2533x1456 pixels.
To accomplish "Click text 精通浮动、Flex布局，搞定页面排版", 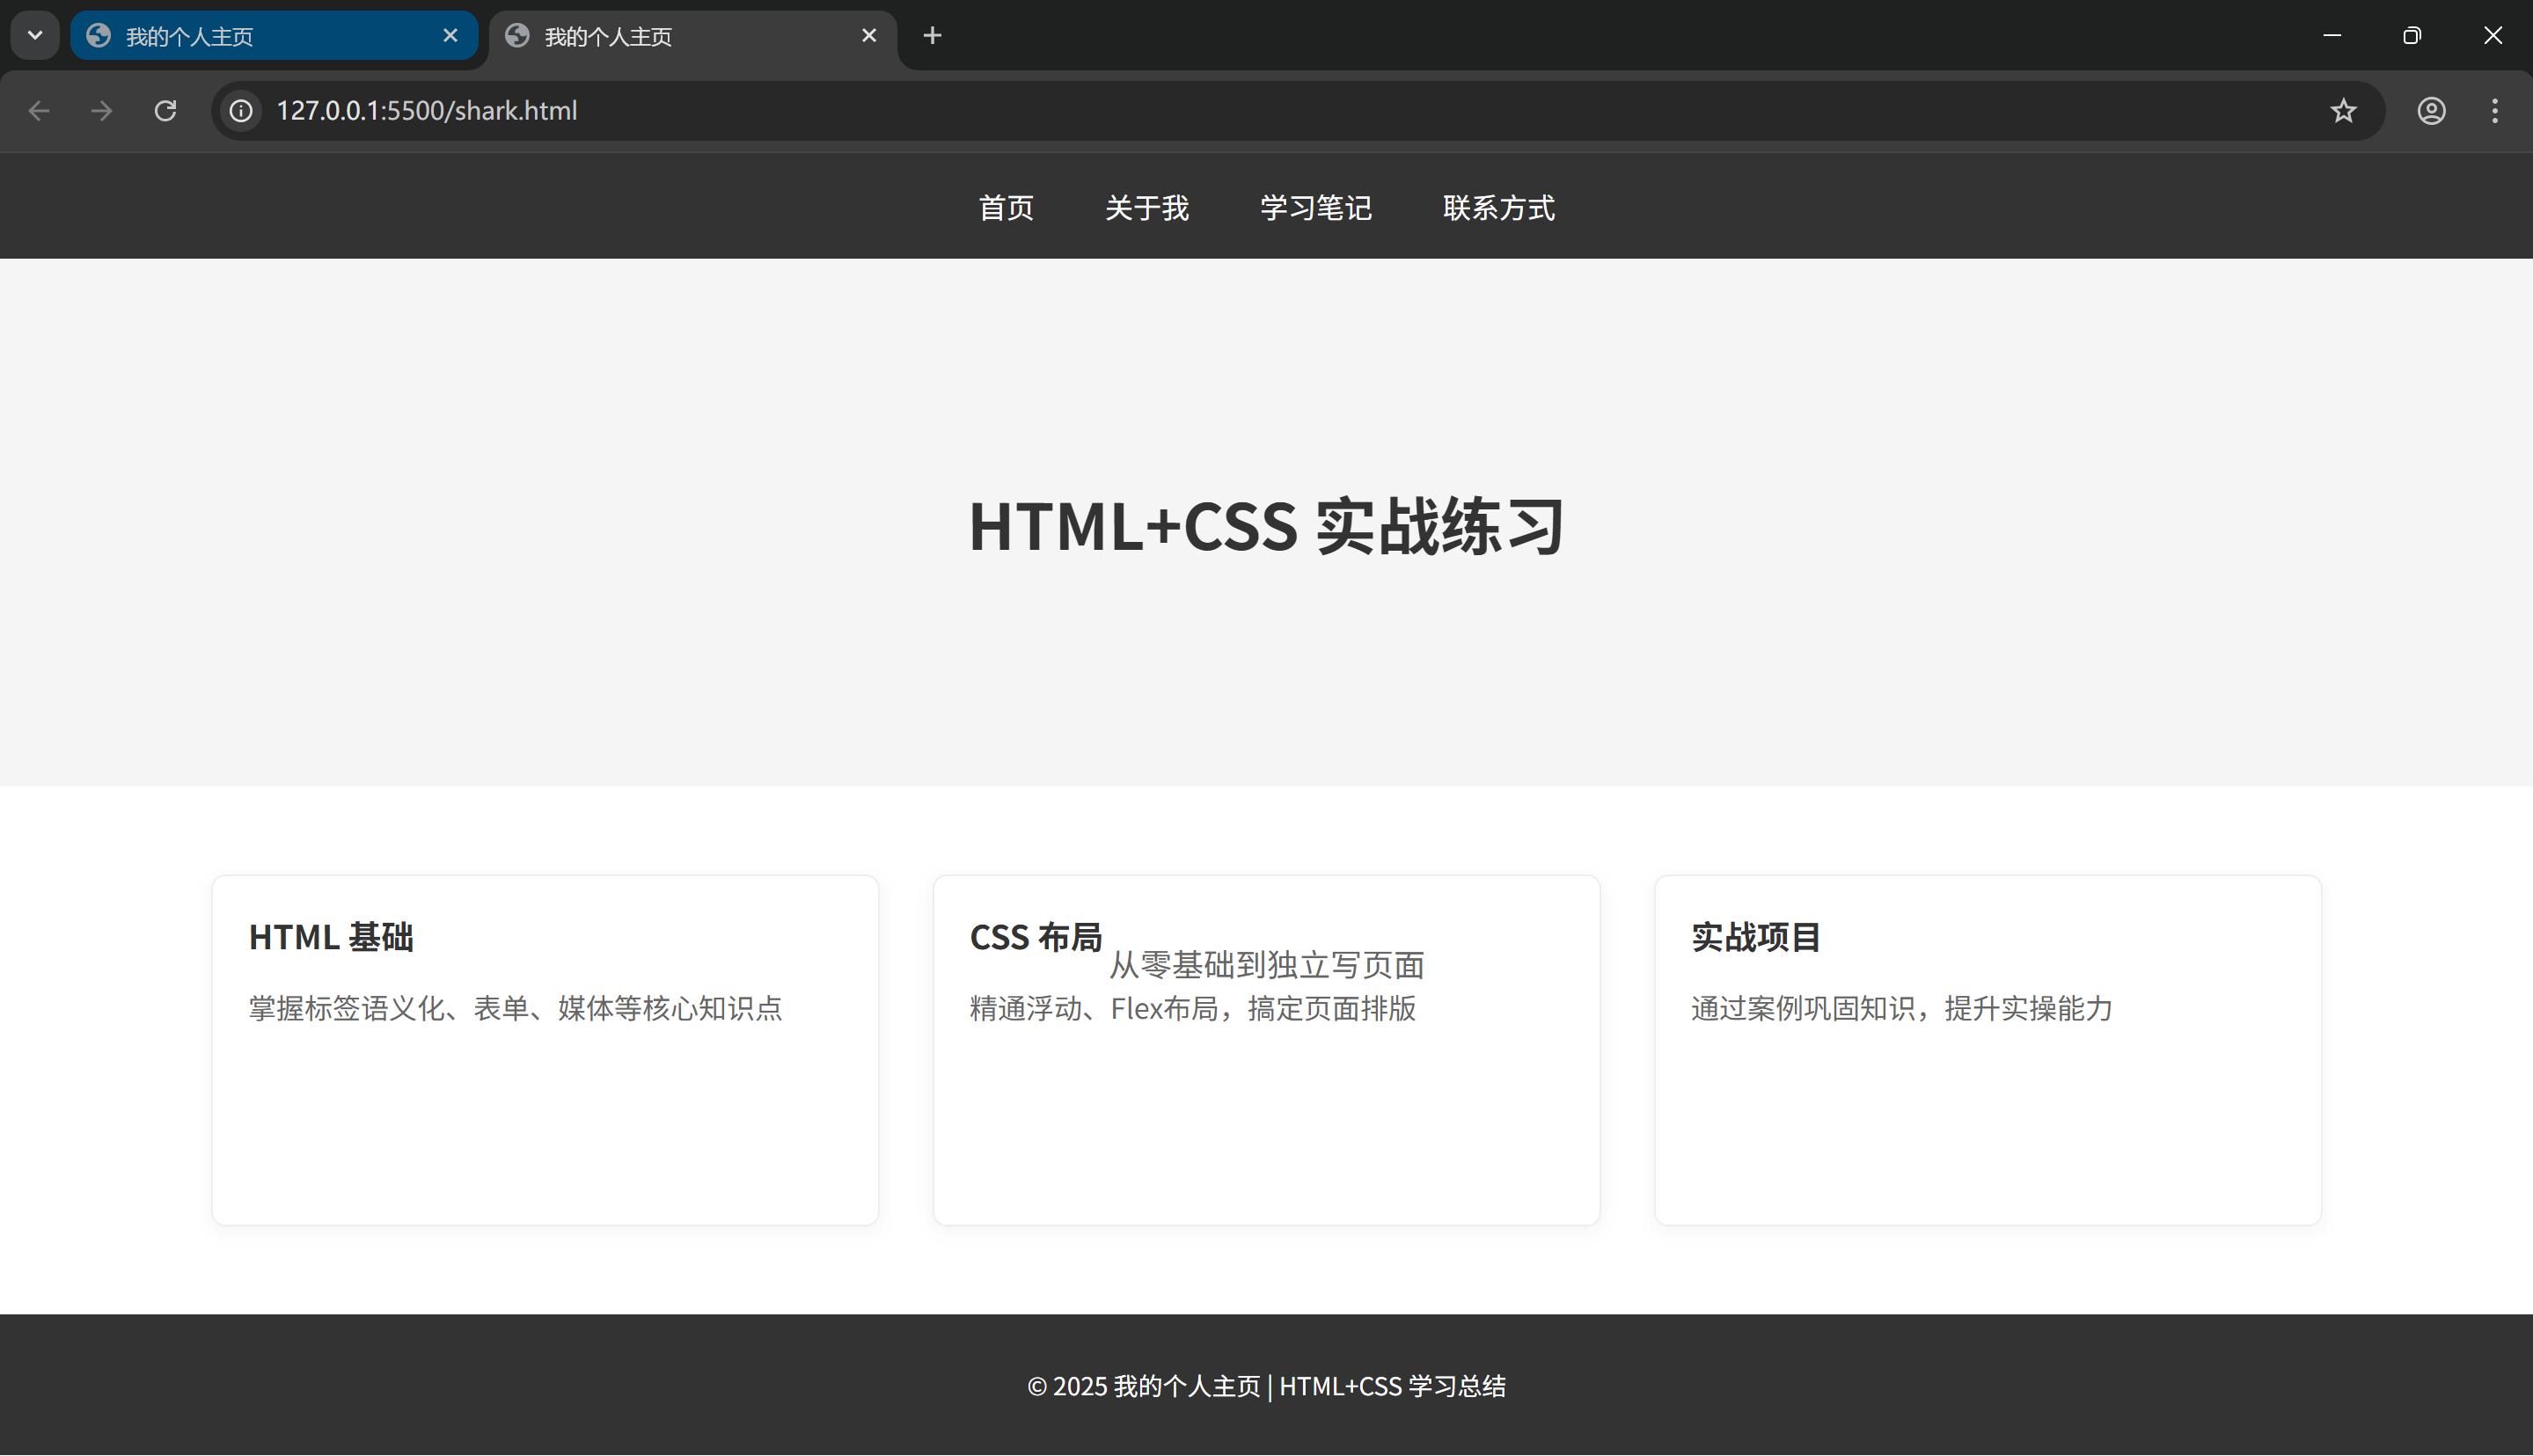I will point(1193,1008).
